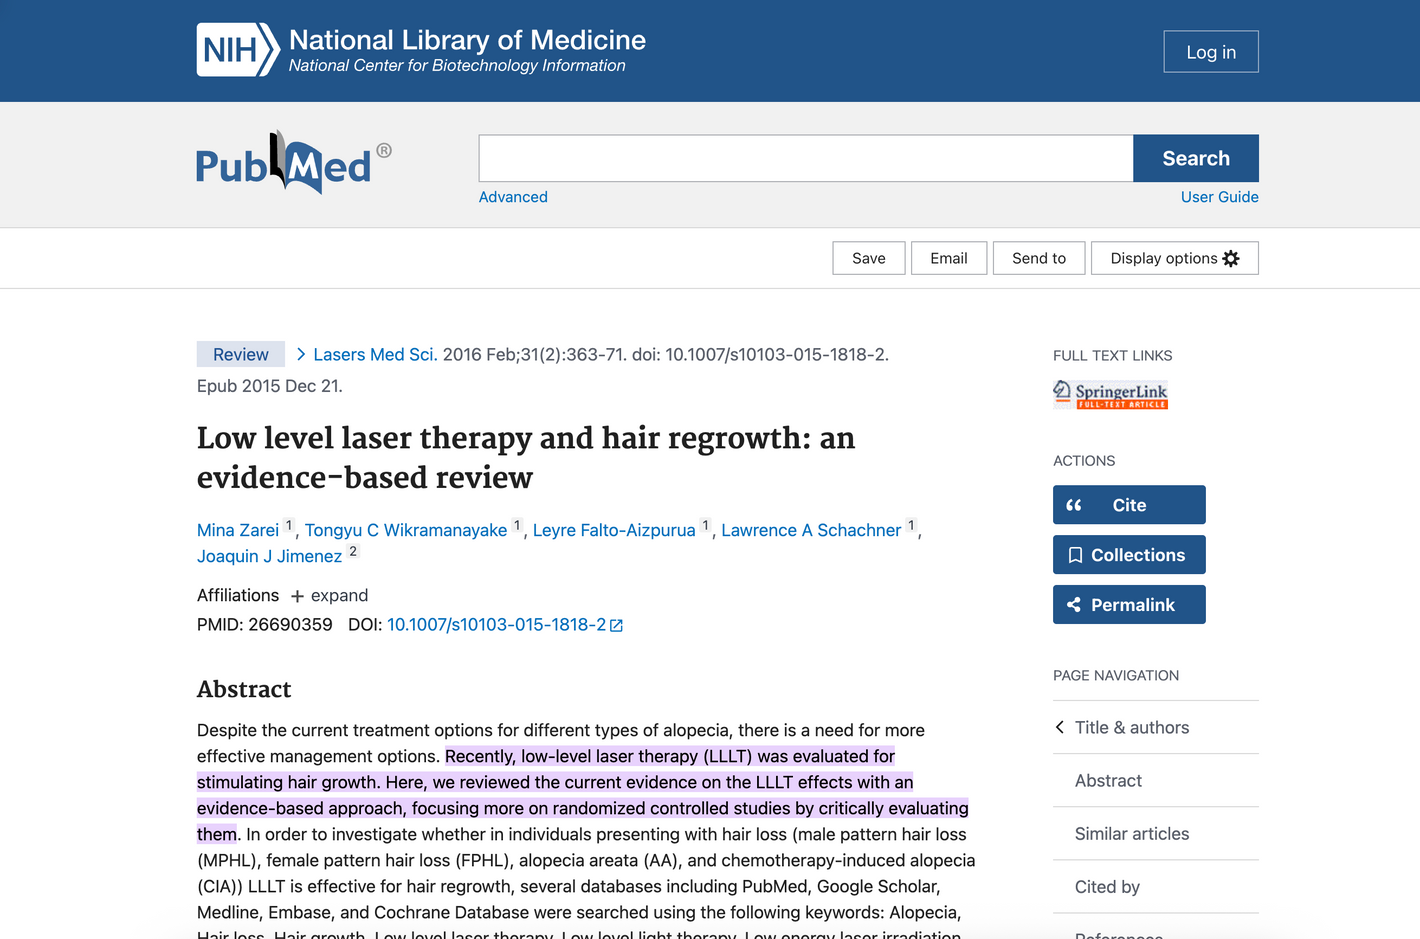Image resolution: width=1420 pixels, height=939 pixels.
Task: Click the gear icon in Display options
Action: pos(1231,258)
